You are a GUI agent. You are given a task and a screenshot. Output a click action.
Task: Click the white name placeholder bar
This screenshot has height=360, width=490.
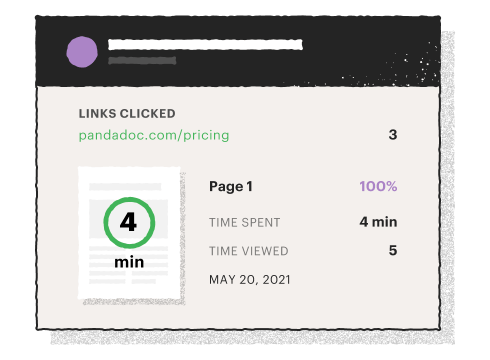tap(205, 45)
